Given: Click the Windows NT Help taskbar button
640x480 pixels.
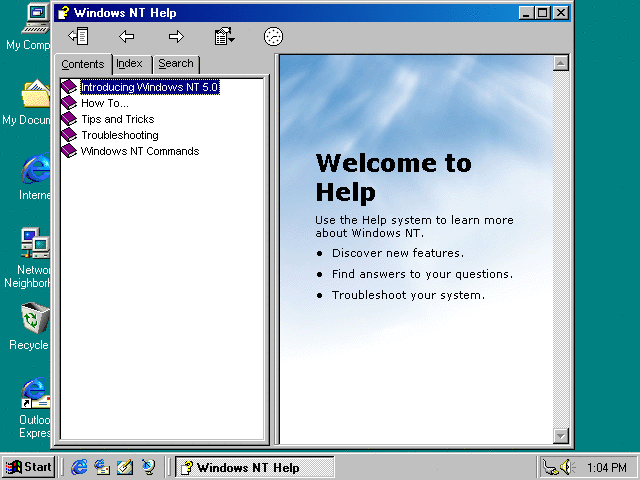Looking at the screenshot, I should [254, 467].
